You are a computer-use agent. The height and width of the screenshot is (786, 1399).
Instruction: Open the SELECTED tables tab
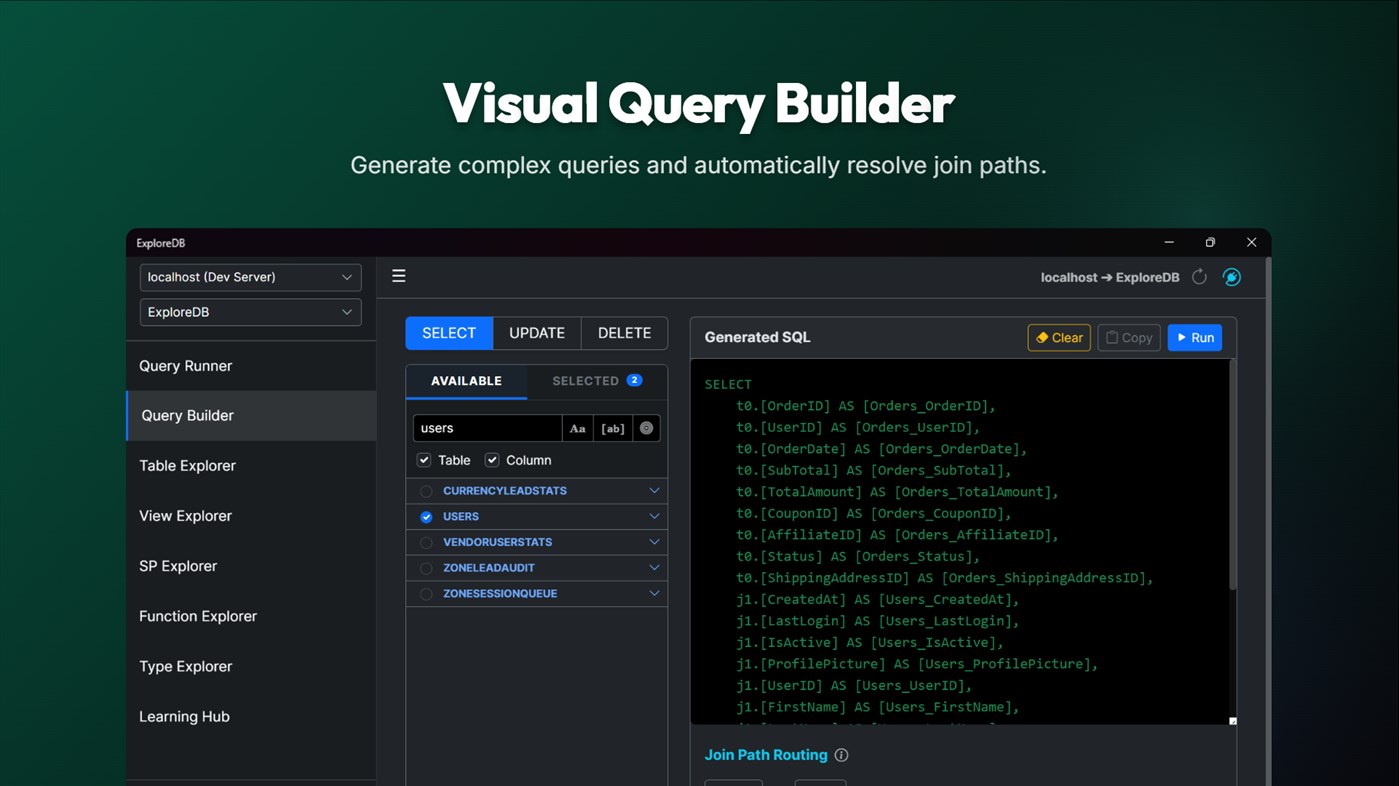click(597, 381)
